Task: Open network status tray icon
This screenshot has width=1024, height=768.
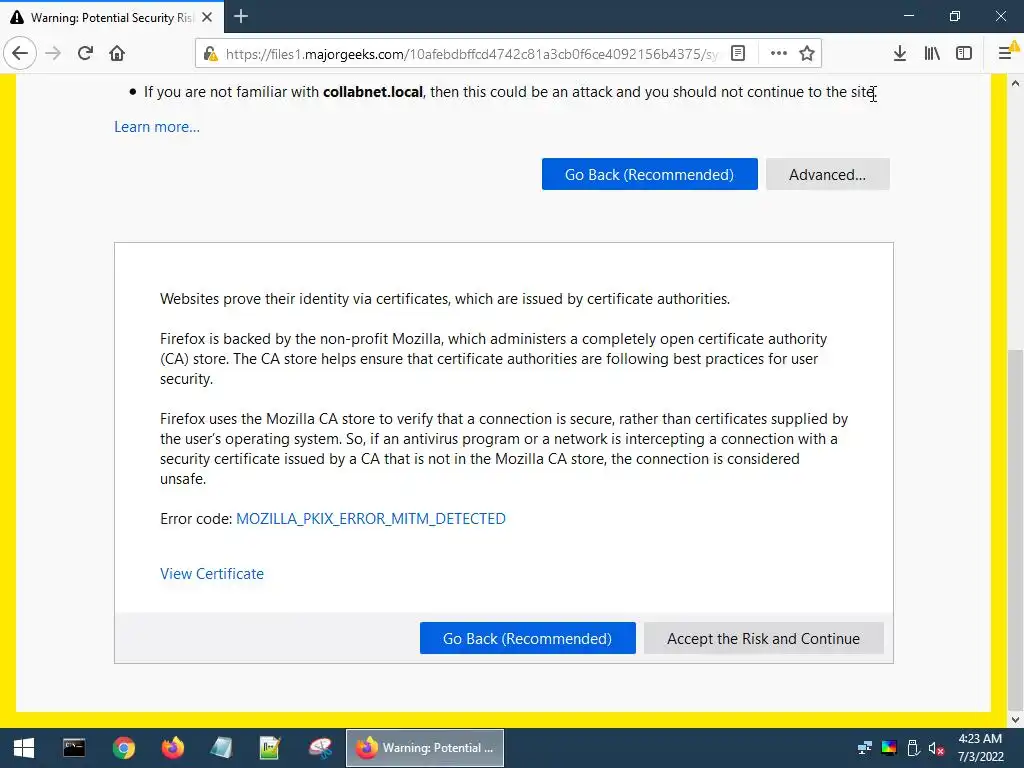Action: 865,748
